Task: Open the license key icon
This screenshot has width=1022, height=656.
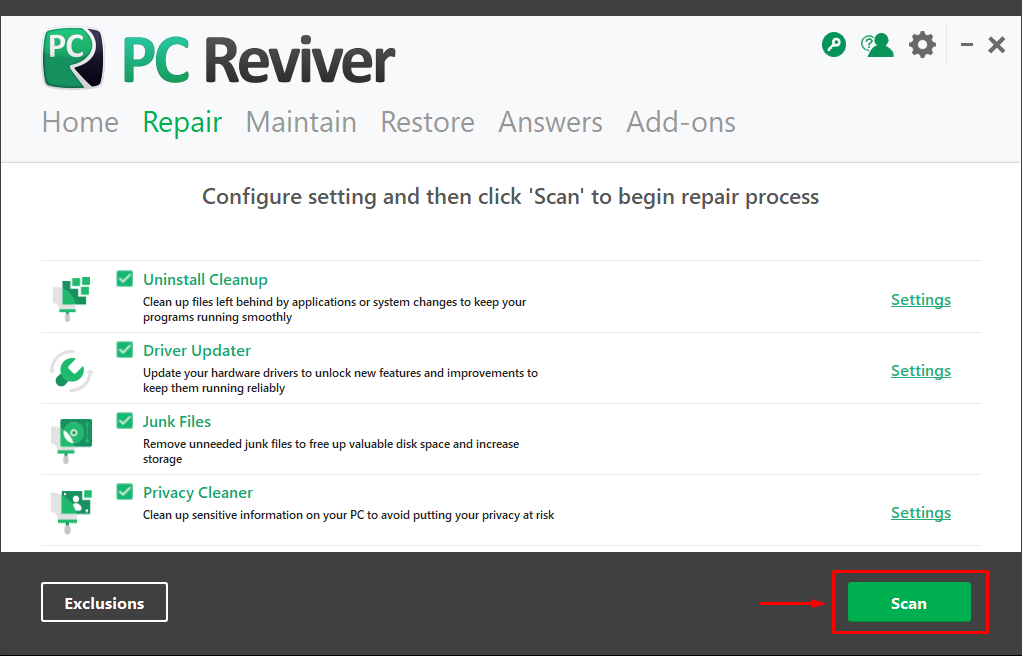Action: [x=834, y=45]
